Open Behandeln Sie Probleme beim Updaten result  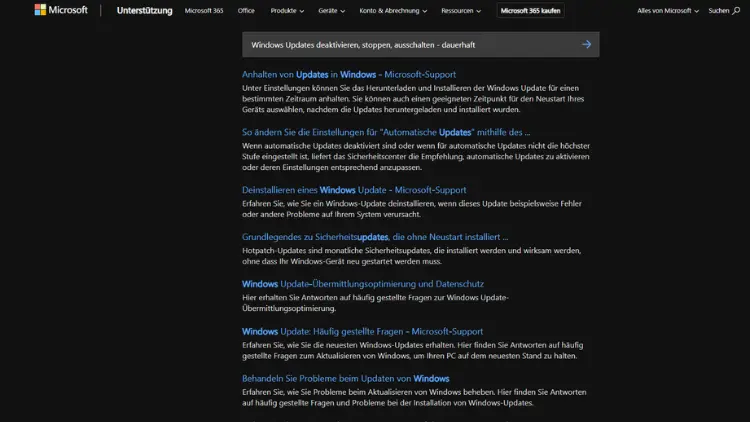tap(346, 378)
